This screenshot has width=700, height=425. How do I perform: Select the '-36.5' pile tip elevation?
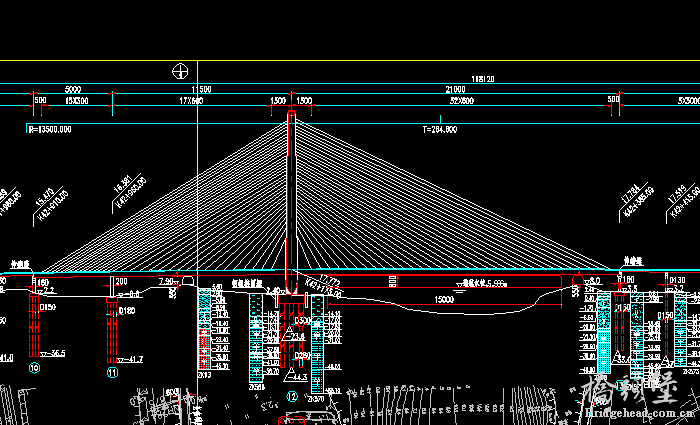click(x=55, y=354)
